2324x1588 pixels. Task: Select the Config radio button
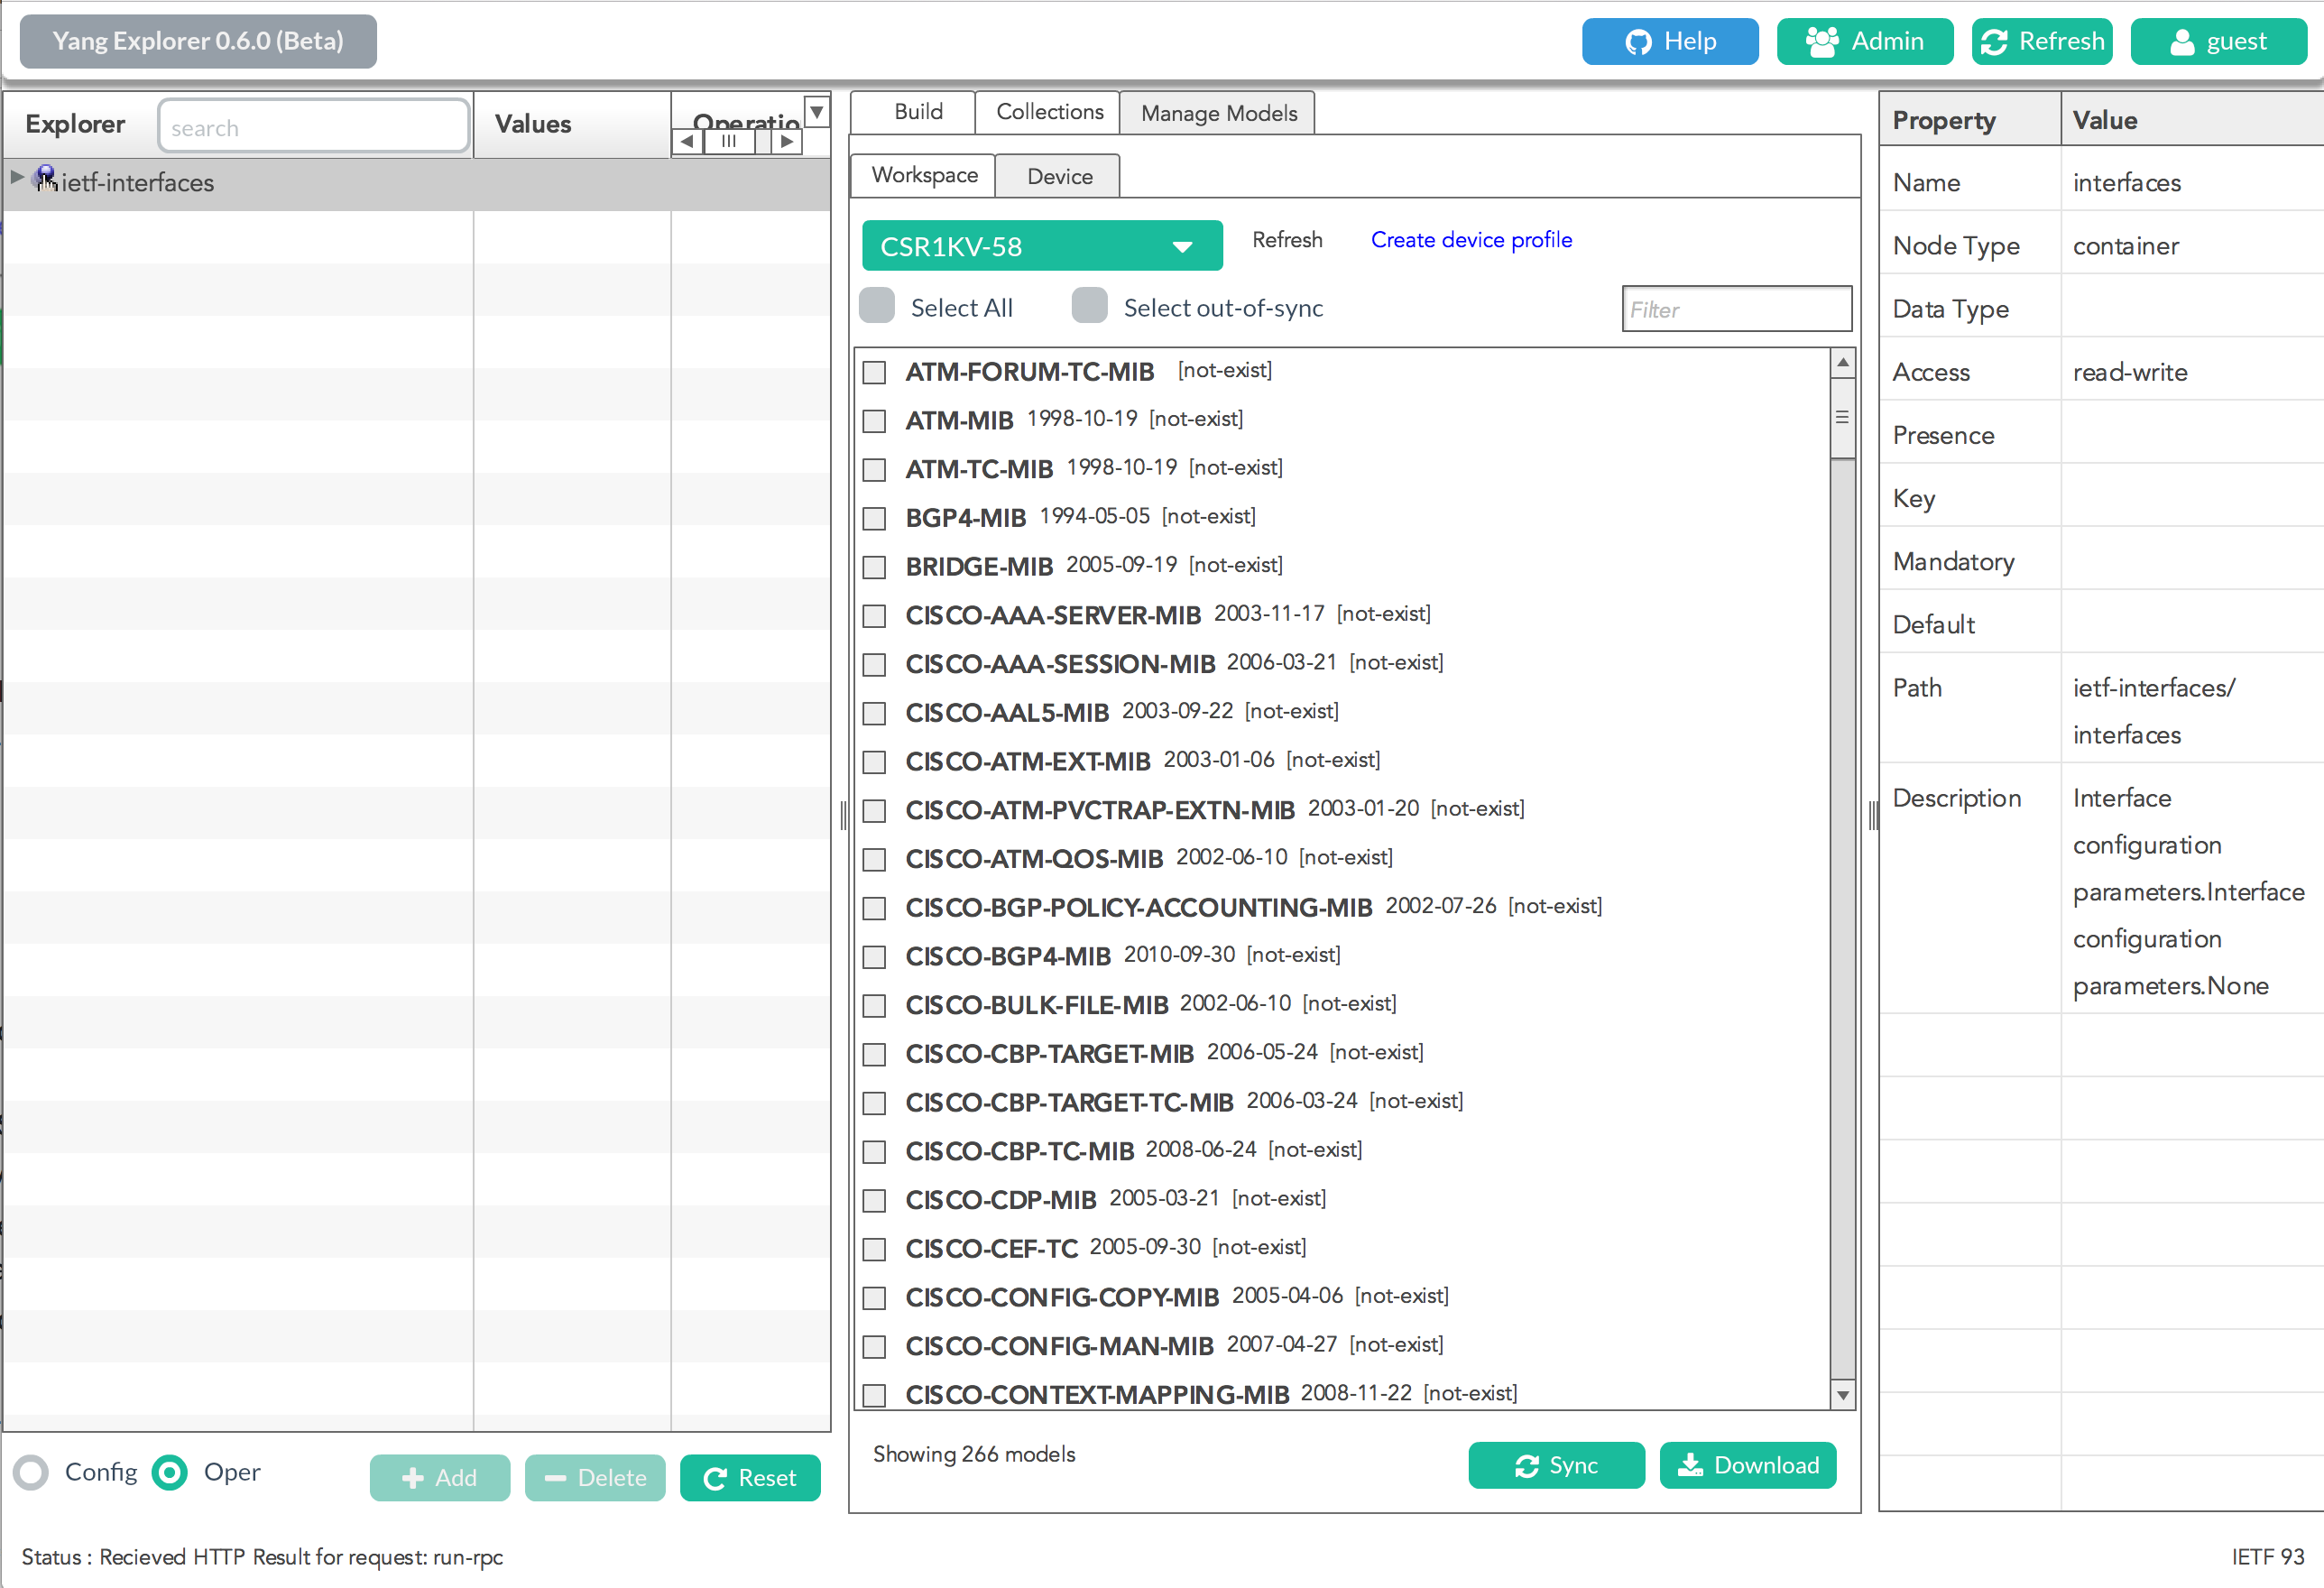click(32, 1472)
